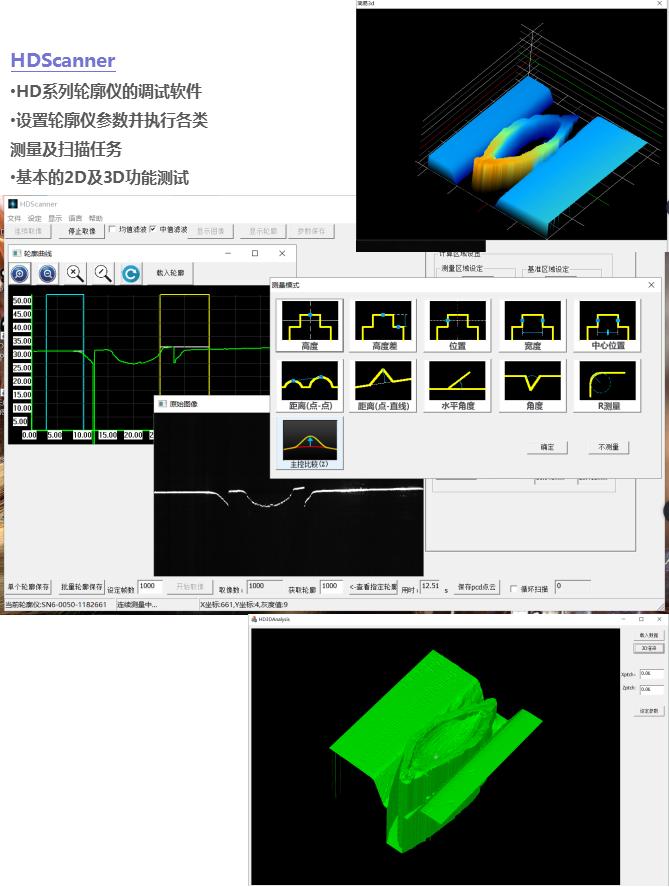Click the yellow region box in profile graph
The width and height of the screenshot is (669, 887).
184,344
